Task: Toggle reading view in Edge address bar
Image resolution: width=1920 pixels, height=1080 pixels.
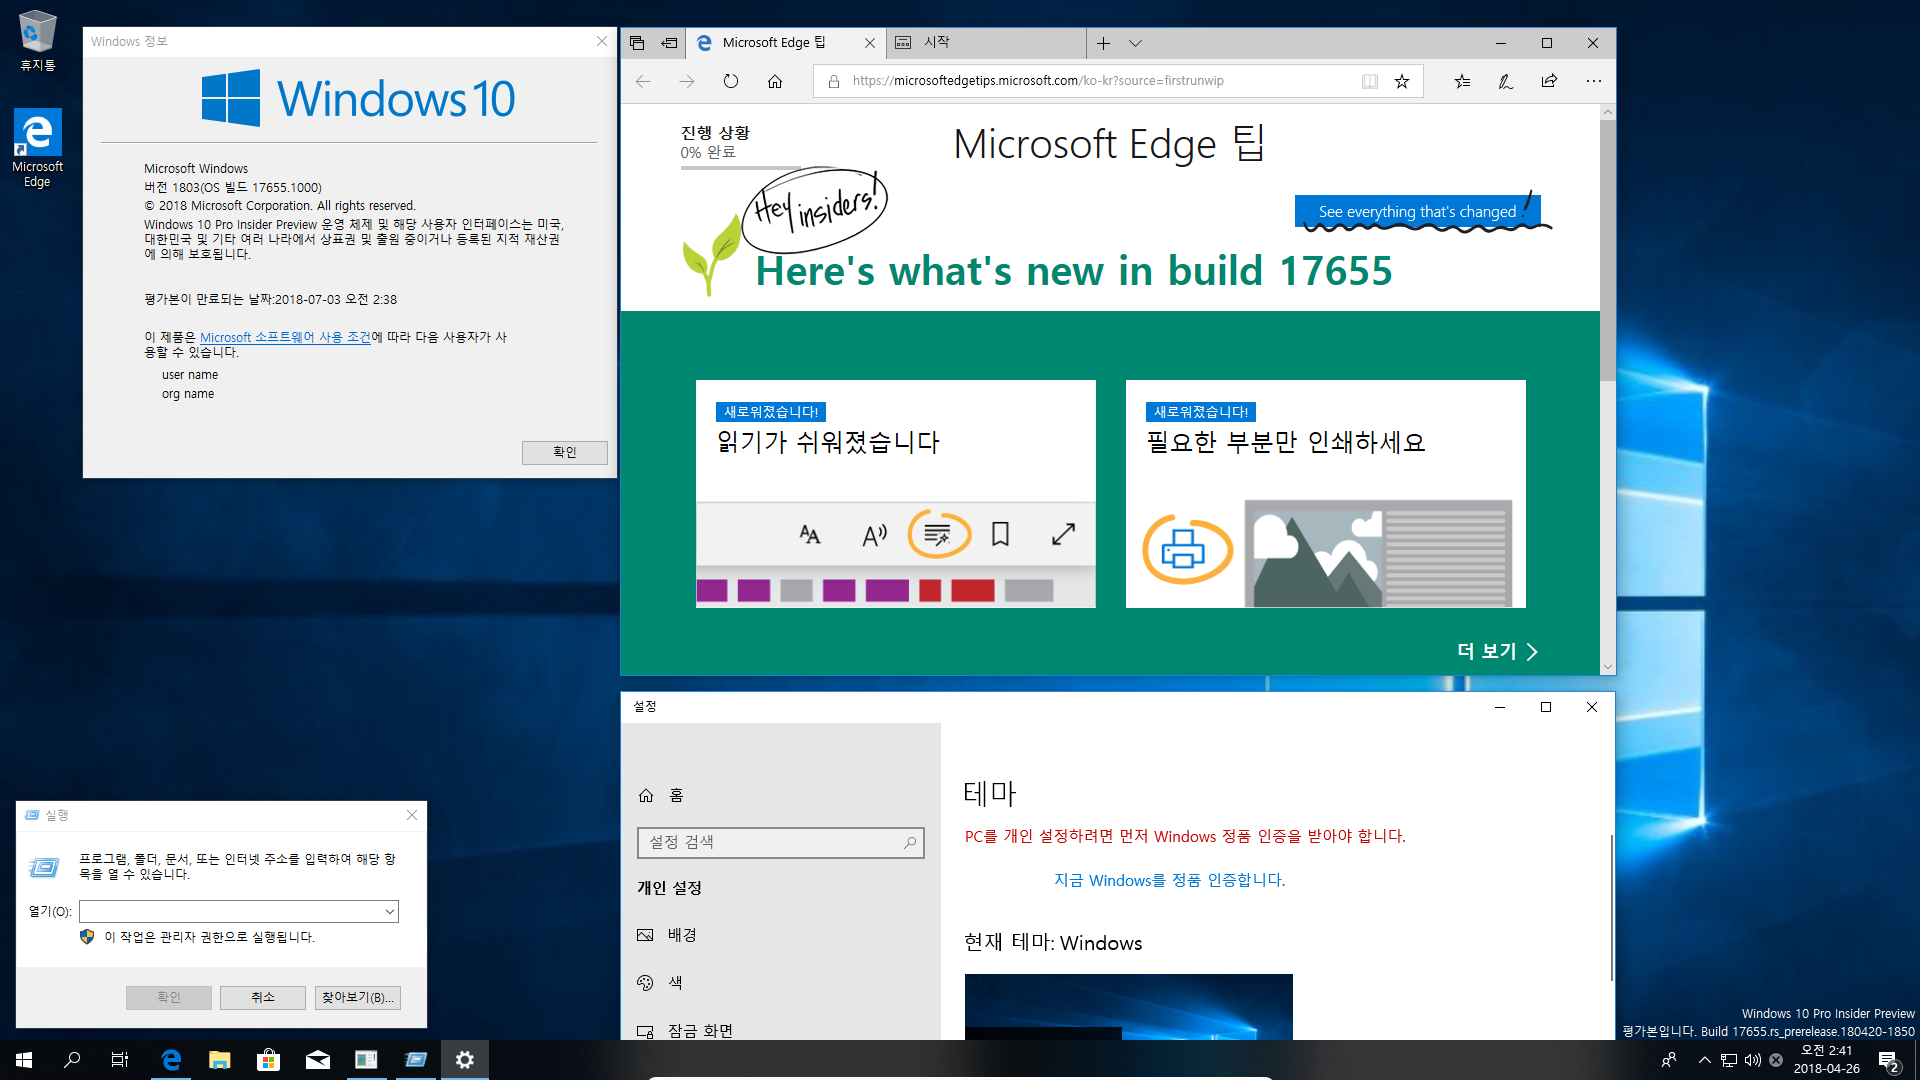Action: click(1370, 81)
